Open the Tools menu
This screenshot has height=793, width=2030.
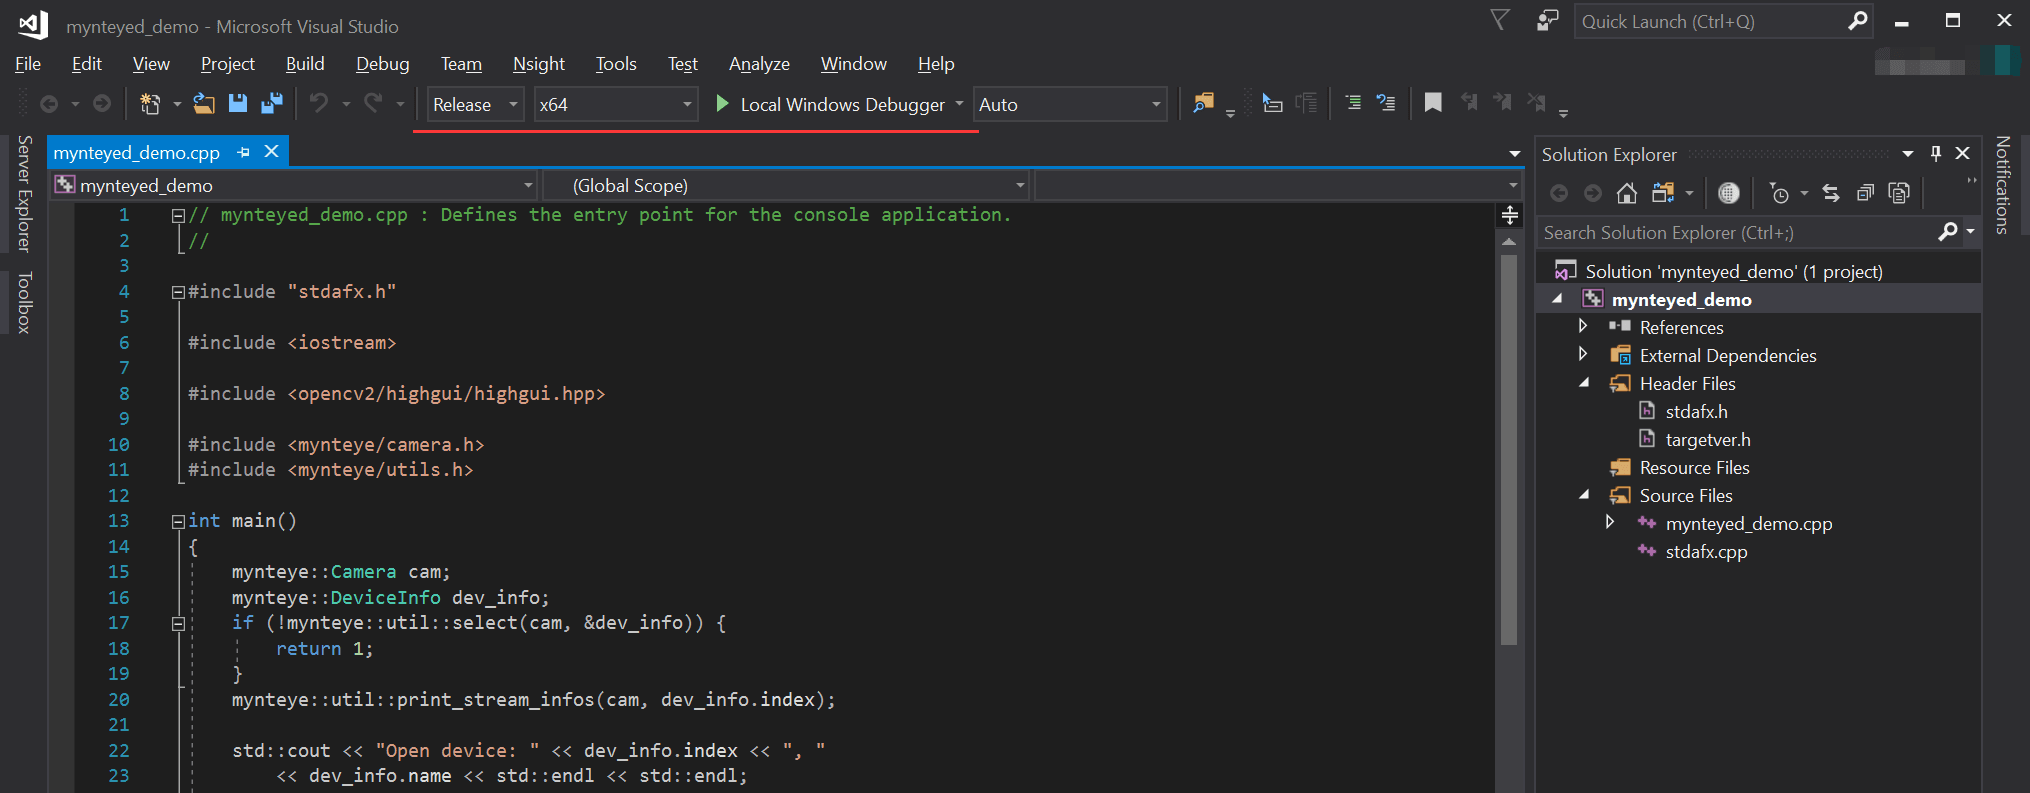[x=616, y=63]
